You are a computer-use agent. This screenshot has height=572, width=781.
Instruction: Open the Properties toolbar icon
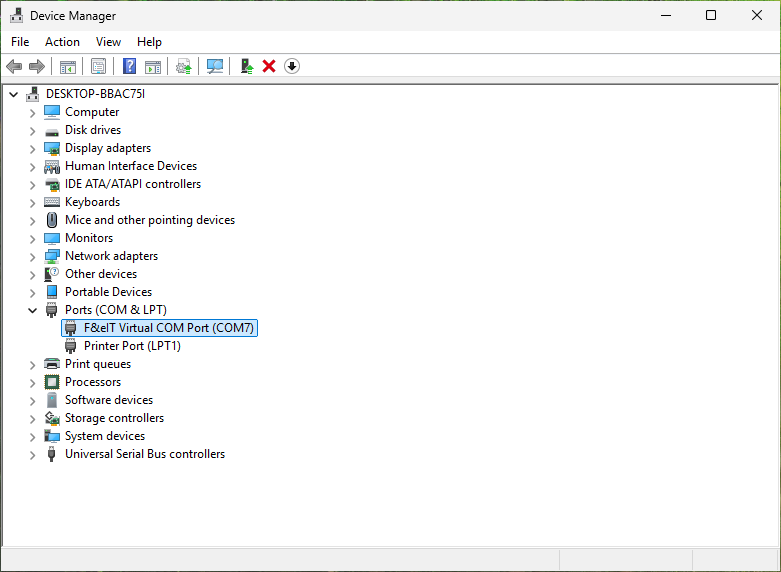coord(99,66)
